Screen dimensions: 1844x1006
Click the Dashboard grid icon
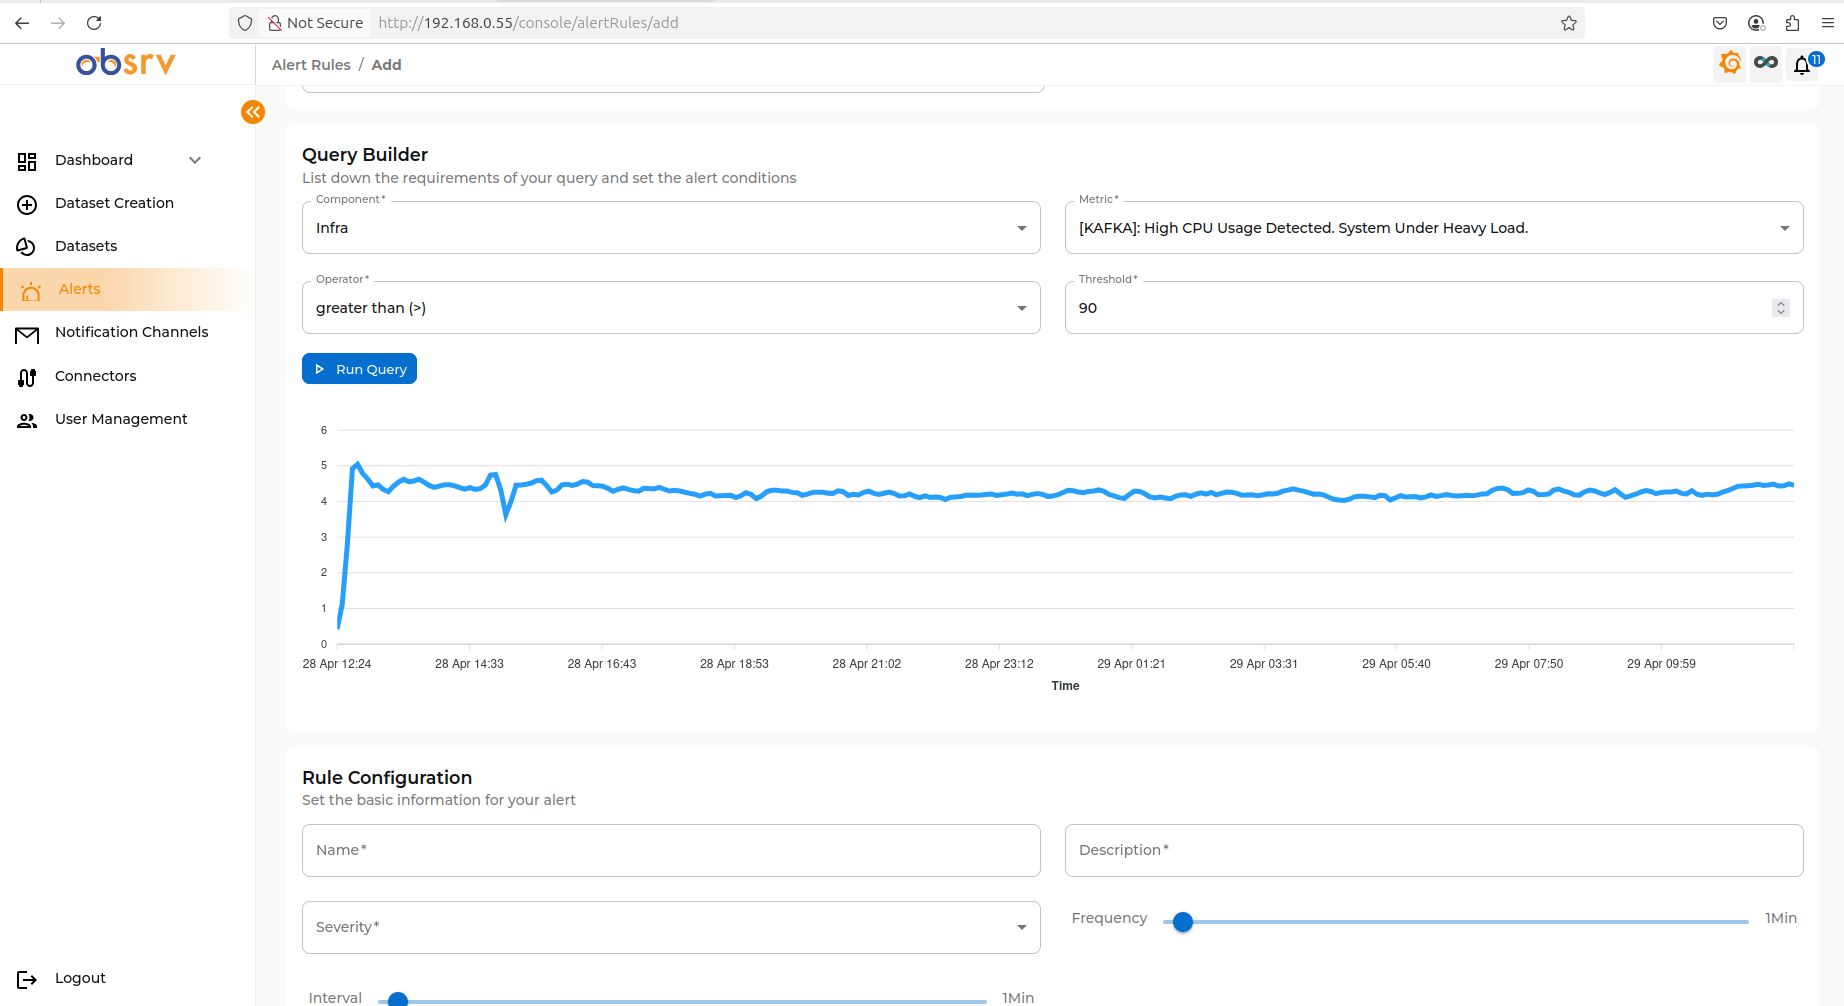point(27,161)
